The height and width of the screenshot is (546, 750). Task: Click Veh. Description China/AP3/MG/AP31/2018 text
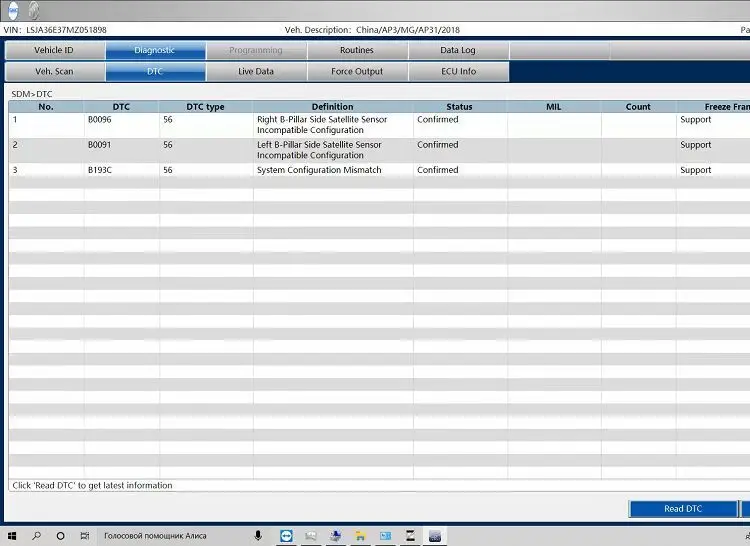click(372, 30)
